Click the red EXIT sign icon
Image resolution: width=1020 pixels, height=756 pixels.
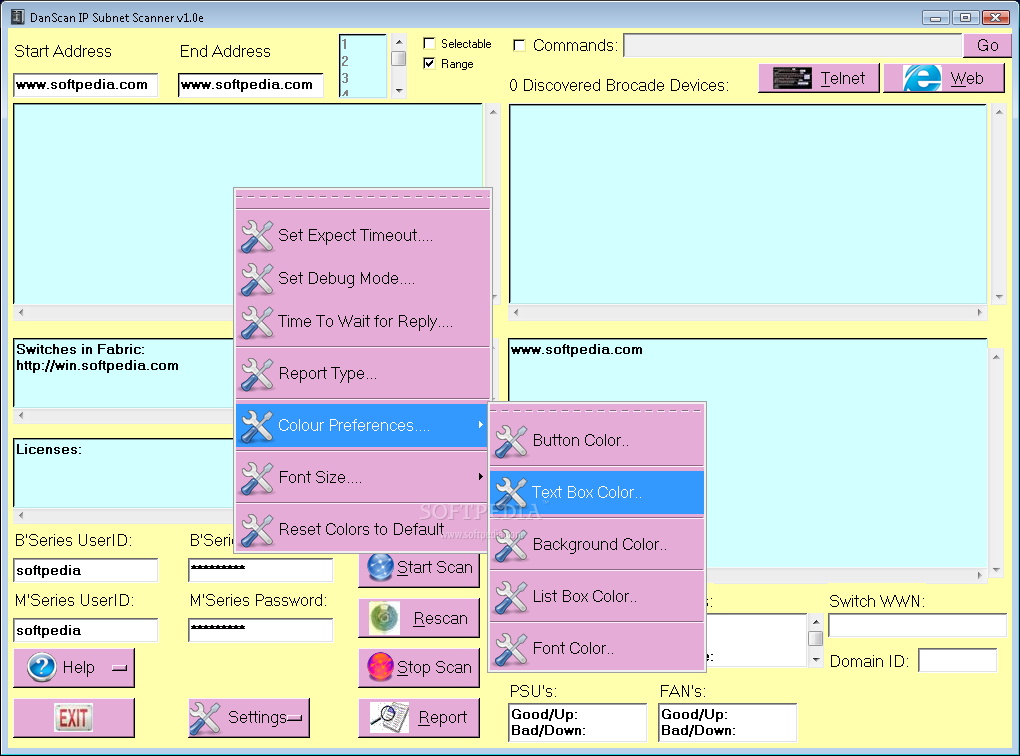click(x=74, y=718)
